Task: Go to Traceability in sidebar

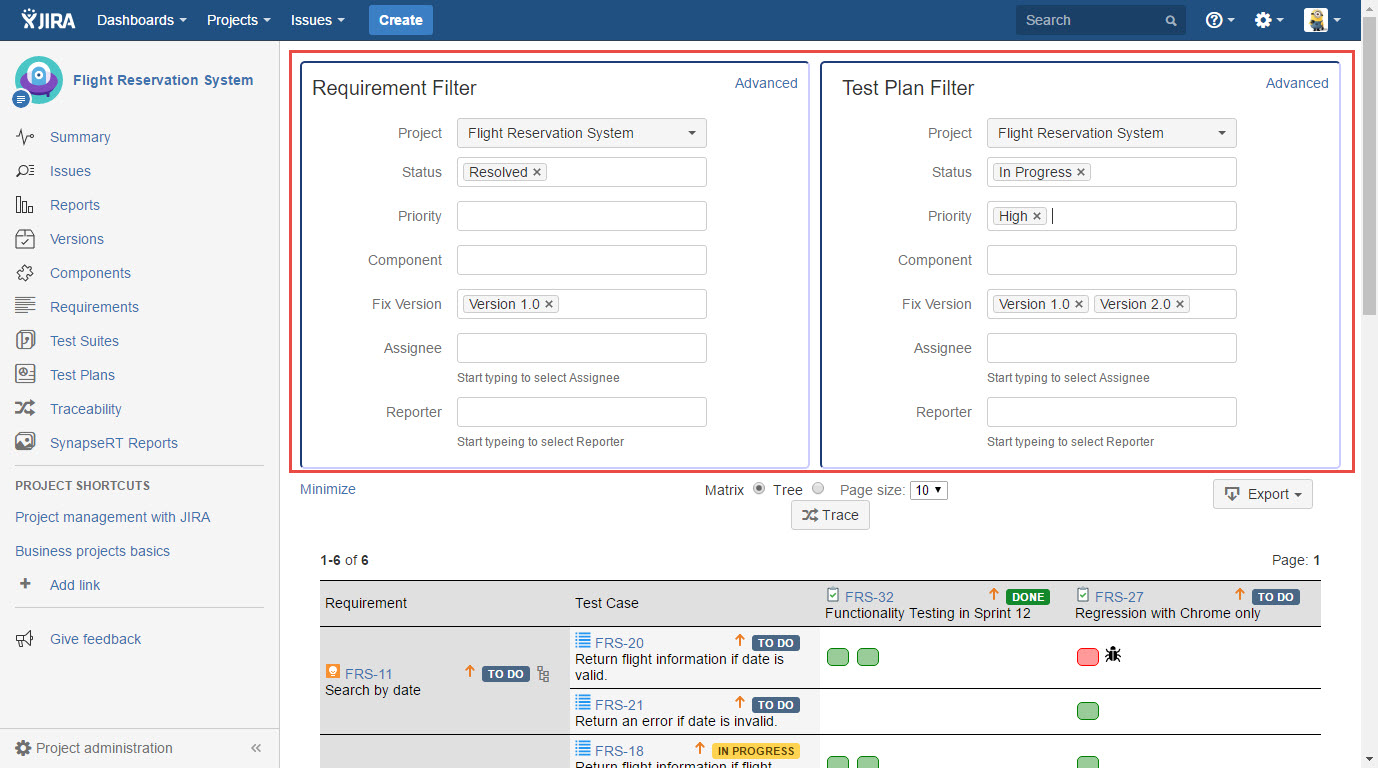Action: (86, 409)
